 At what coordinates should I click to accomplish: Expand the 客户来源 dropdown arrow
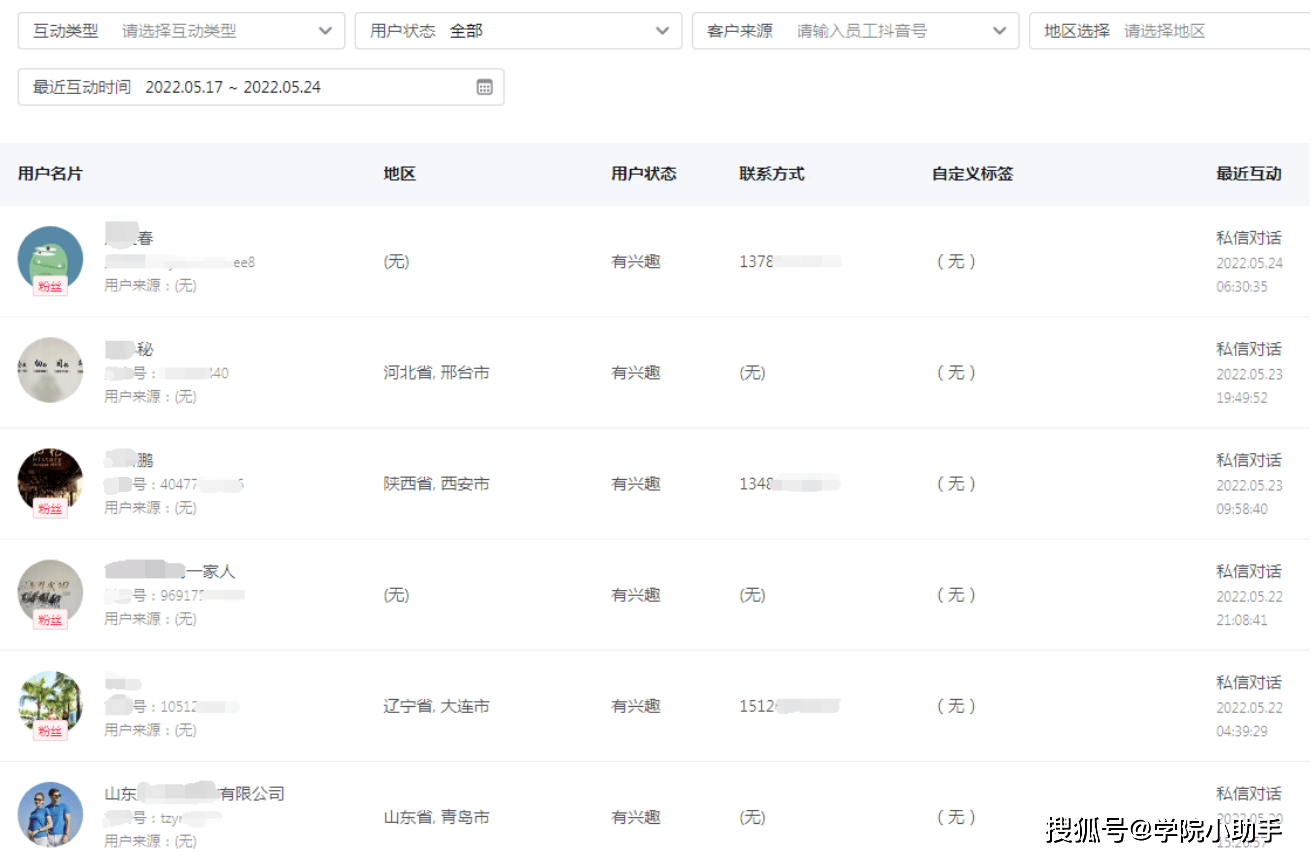tap(999, 31)
